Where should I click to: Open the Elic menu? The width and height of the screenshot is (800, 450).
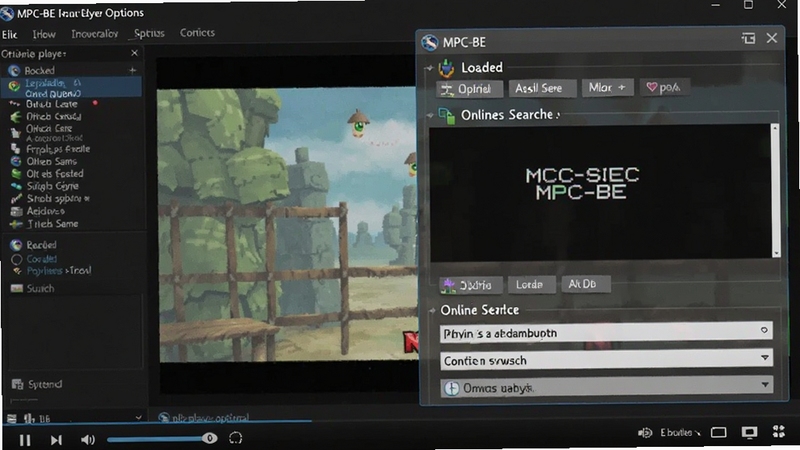tap(10, 35)
